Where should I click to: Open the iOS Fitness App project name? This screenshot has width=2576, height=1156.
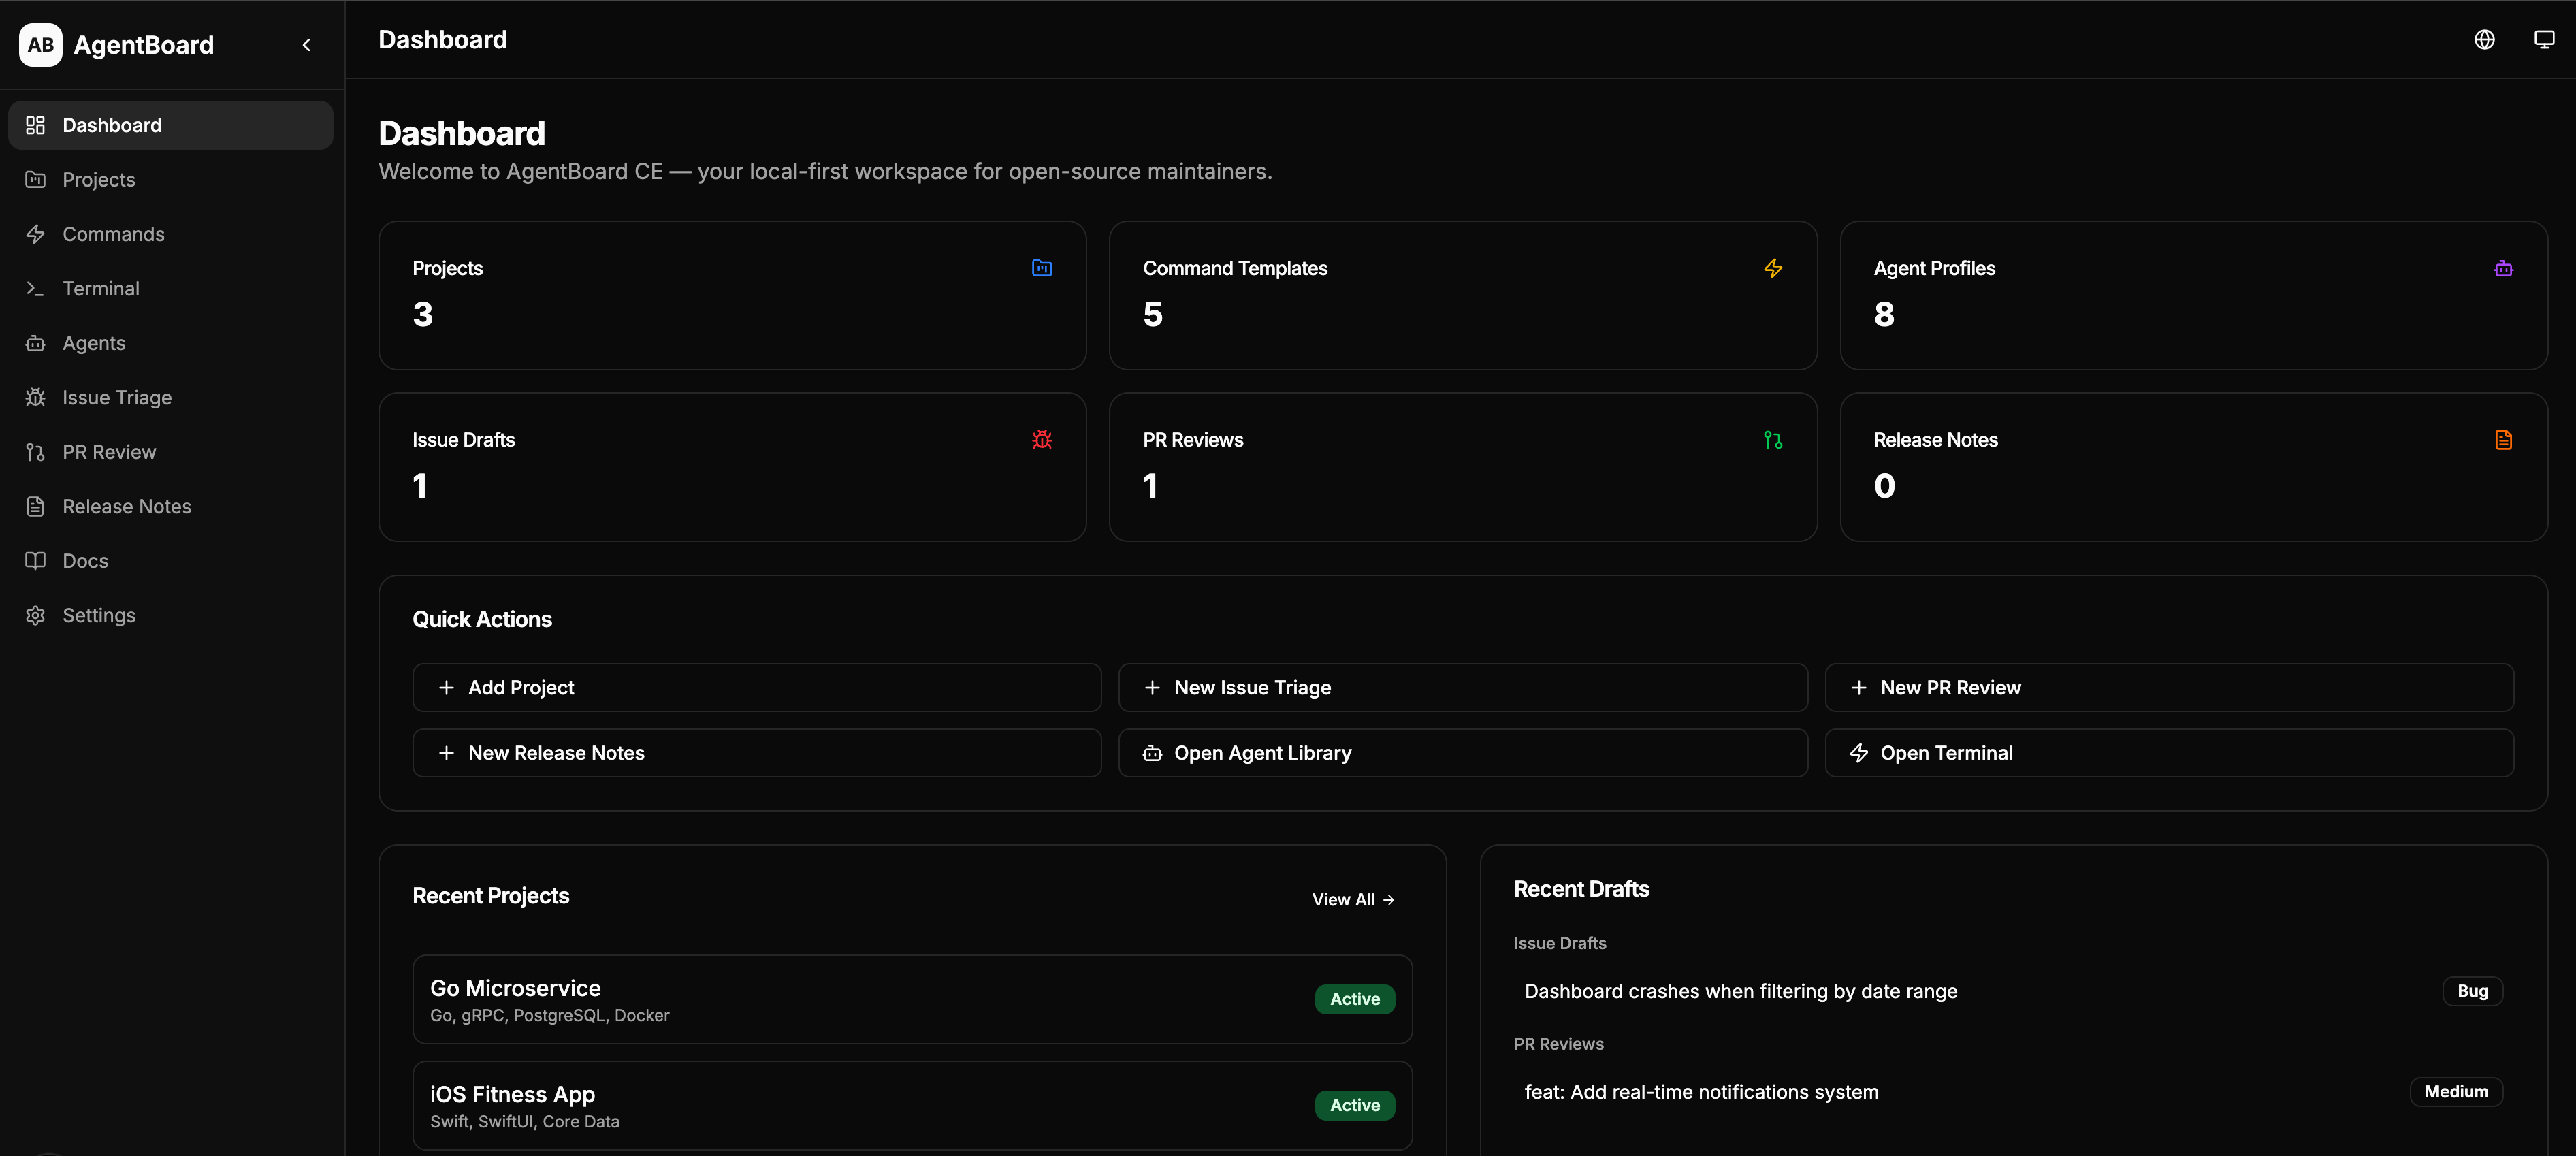pyautogui.click(x=512, y=1094)
